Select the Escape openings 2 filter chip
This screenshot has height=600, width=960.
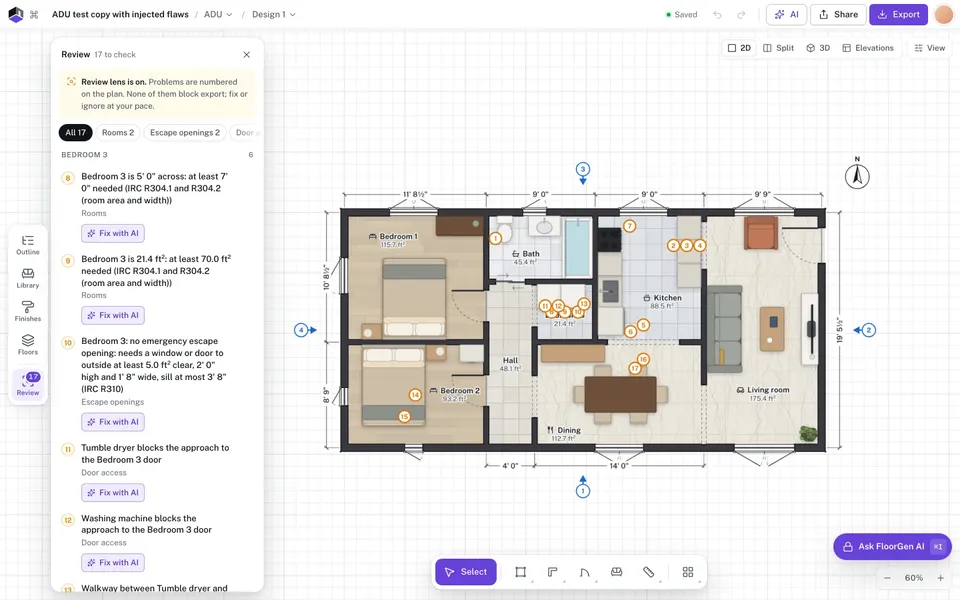click(x=184, y=132)
